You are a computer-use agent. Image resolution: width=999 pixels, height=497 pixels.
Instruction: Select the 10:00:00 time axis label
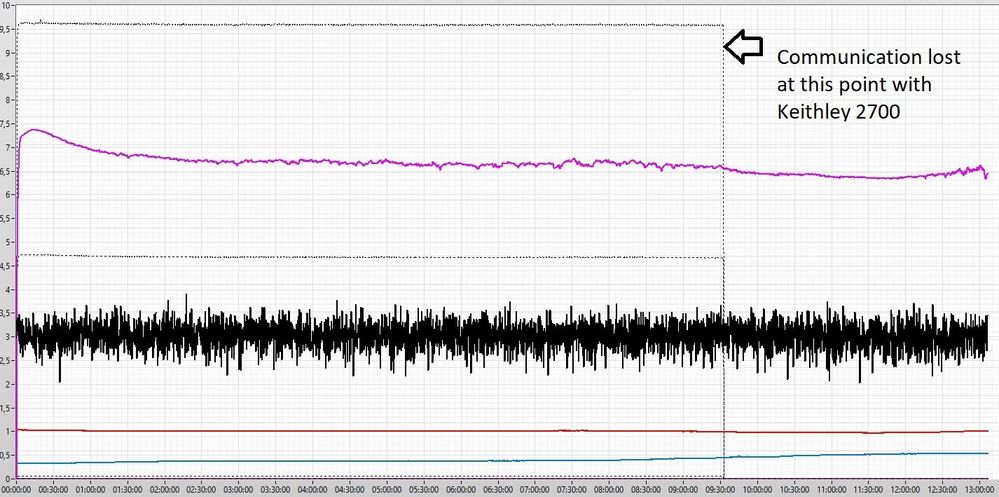click(756, 491)
